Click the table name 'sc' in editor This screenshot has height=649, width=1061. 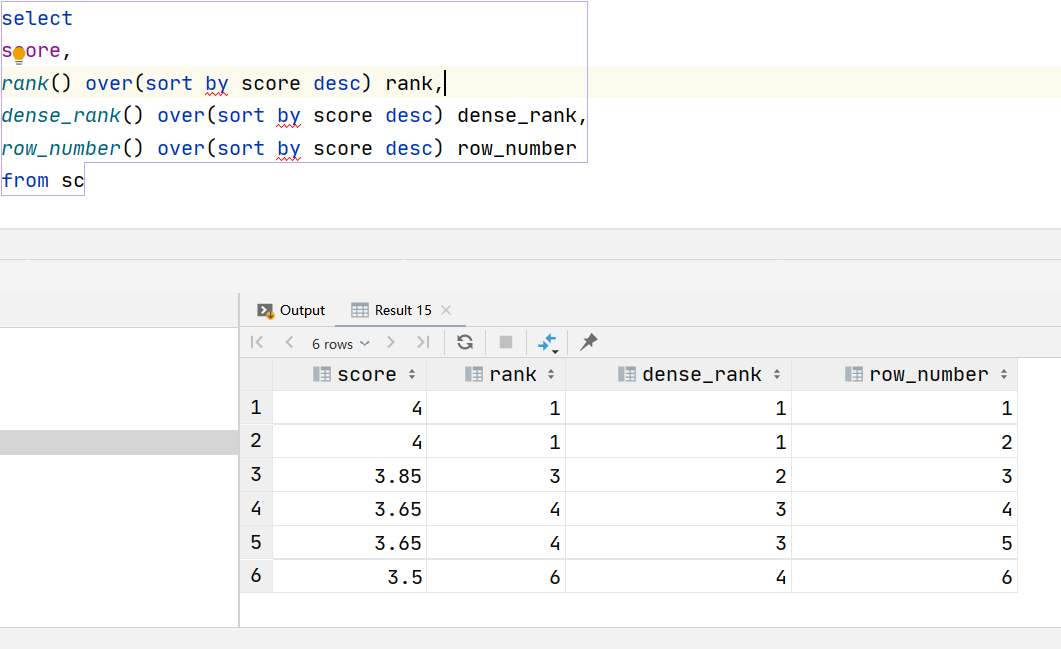point(72,181)
